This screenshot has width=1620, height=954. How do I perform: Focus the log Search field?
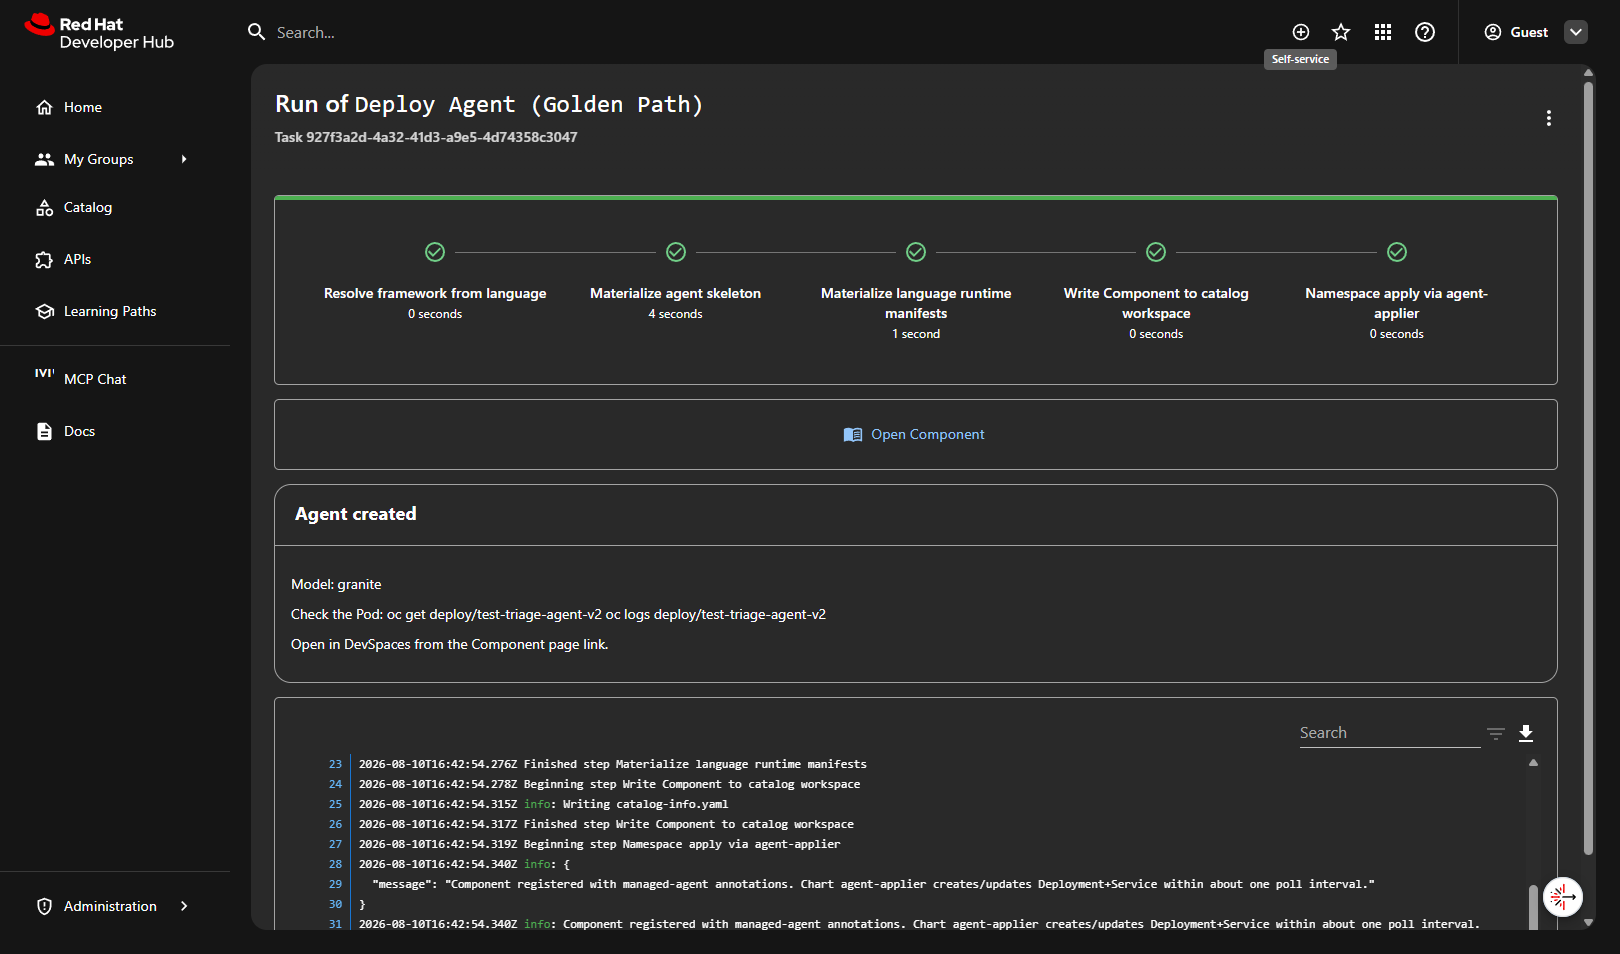click(x=1390, y=733)
